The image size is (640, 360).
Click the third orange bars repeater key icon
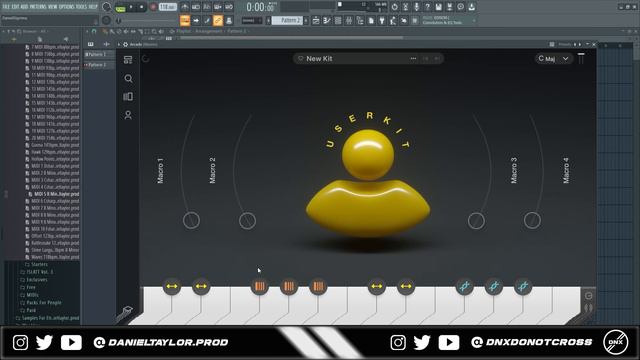[x=318, y=287]
